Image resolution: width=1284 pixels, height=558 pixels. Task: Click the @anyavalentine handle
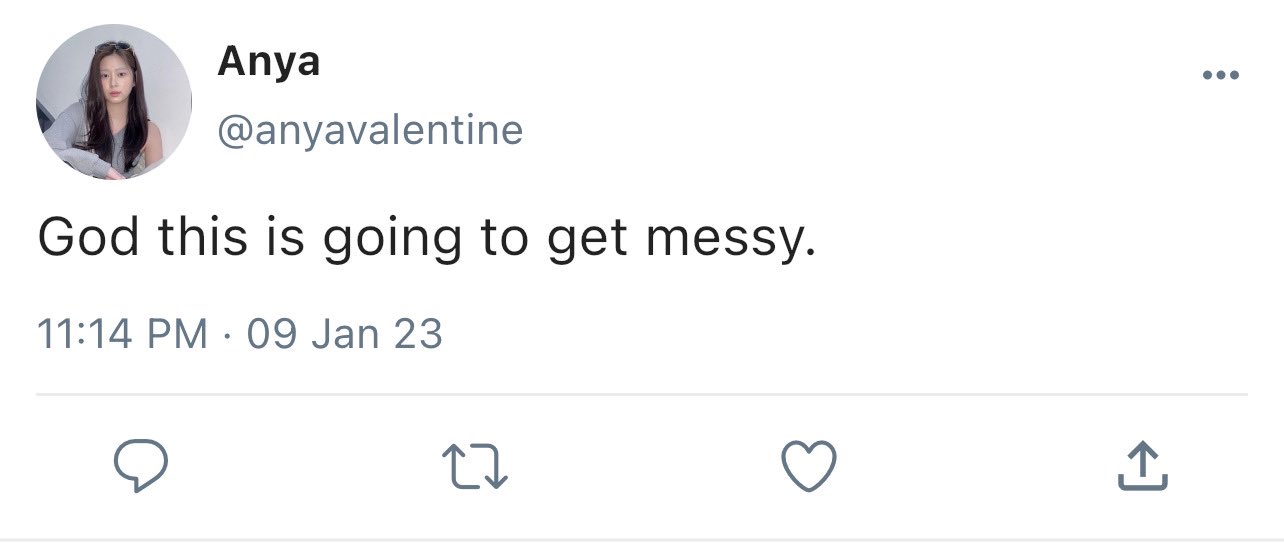click(x=370, y=131)
